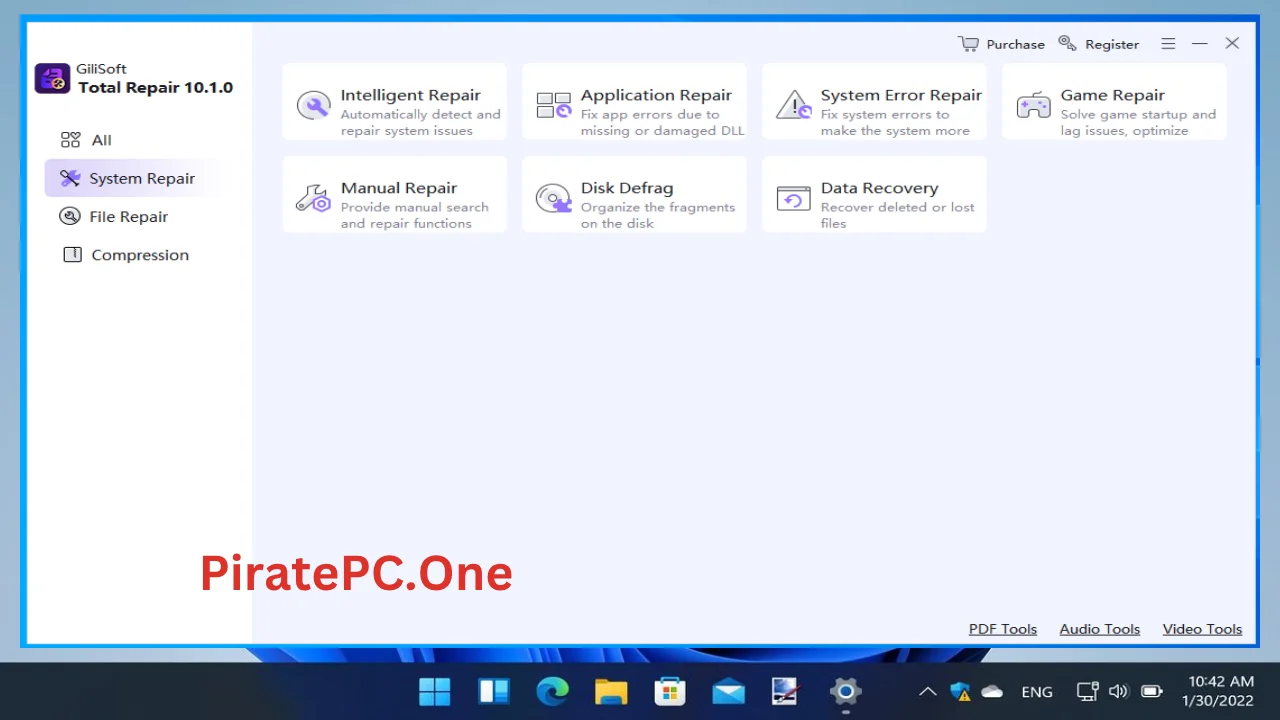Screen dimensions: 1280x720
Task: Click ENG language indicator
Action: (1037, 692)
